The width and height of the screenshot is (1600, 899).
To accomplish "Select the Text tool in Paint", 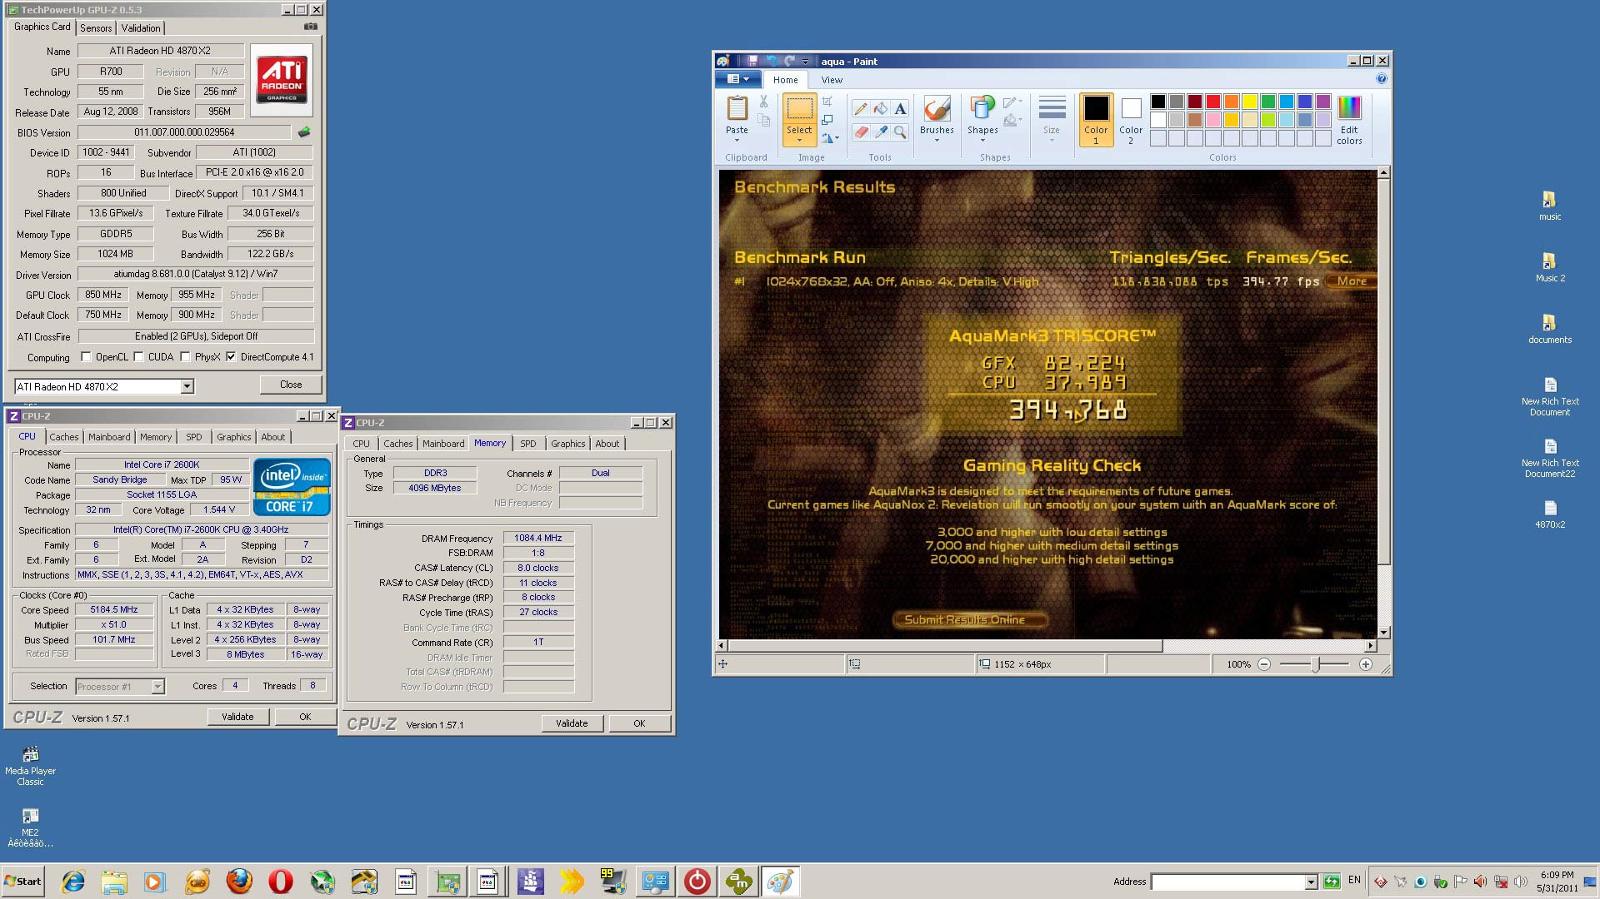I will [900, 109].
